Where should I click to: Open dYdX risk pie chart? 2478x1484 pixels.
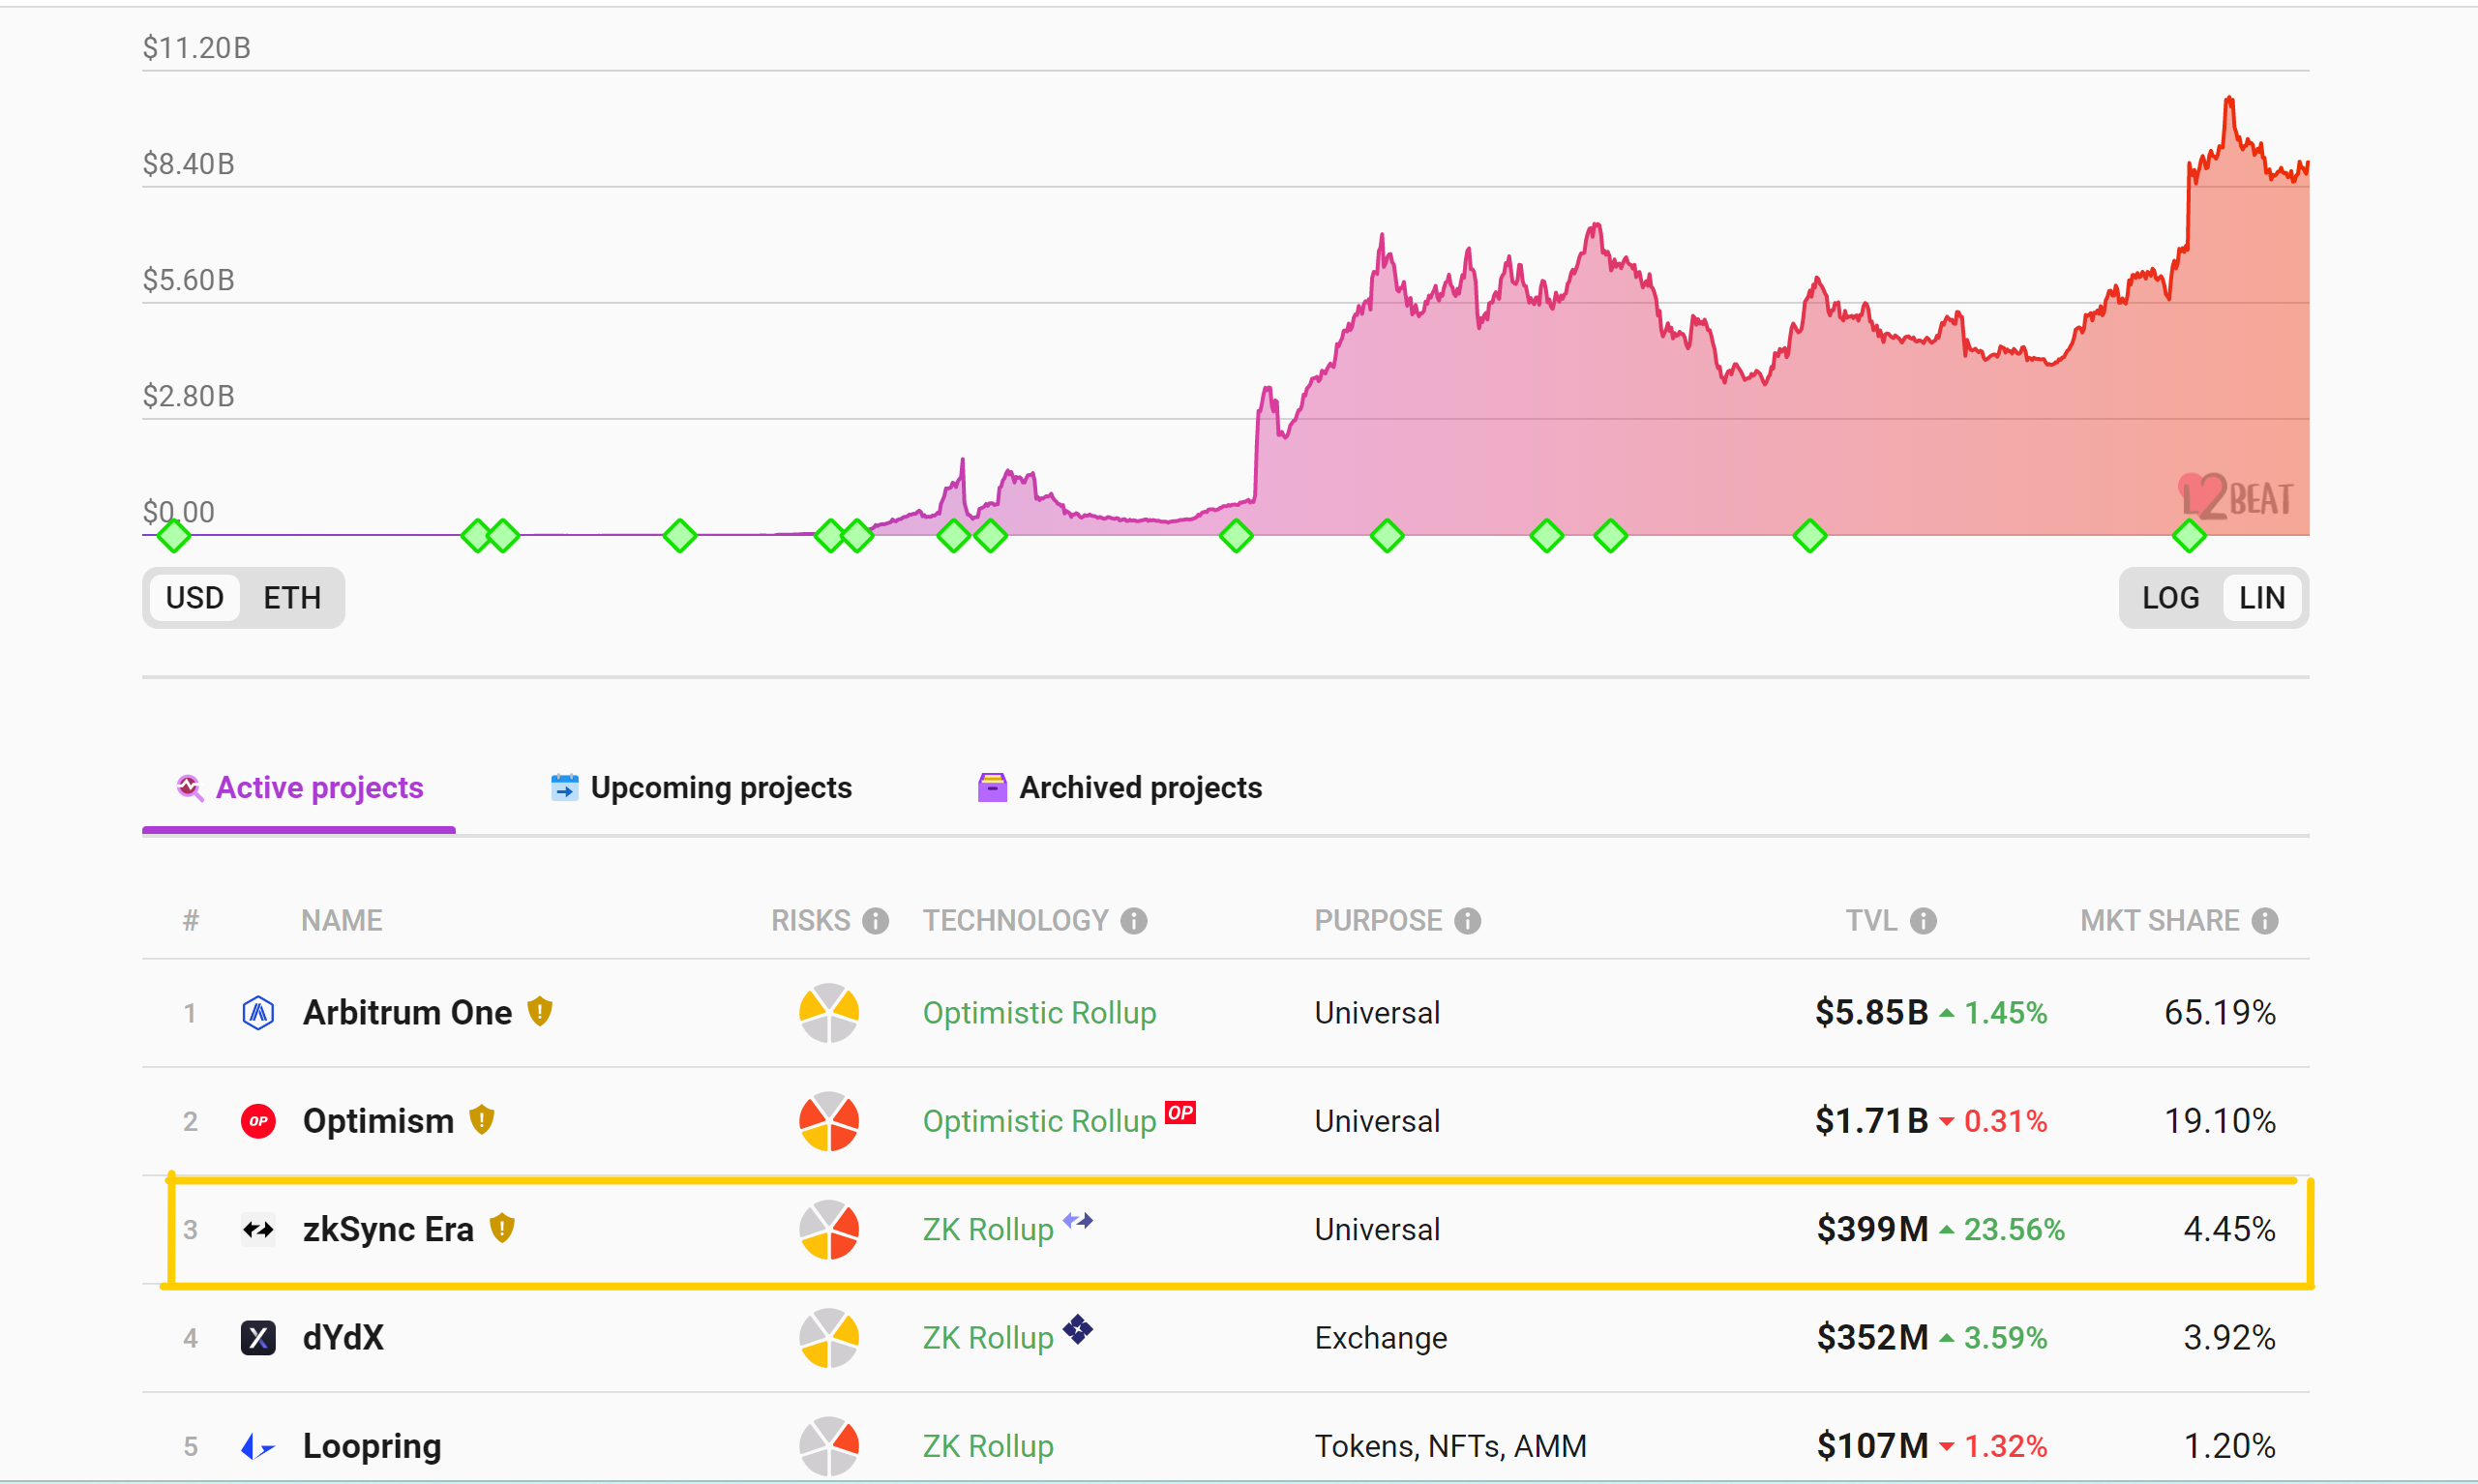click(x=829, y=1338)
